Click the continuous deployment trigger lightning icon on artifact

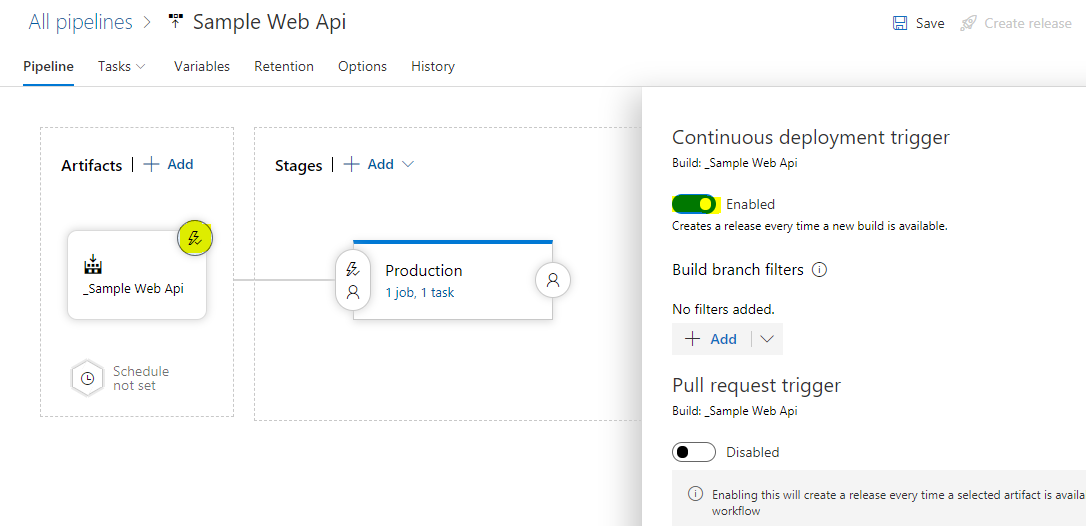(x=195, y=238)
